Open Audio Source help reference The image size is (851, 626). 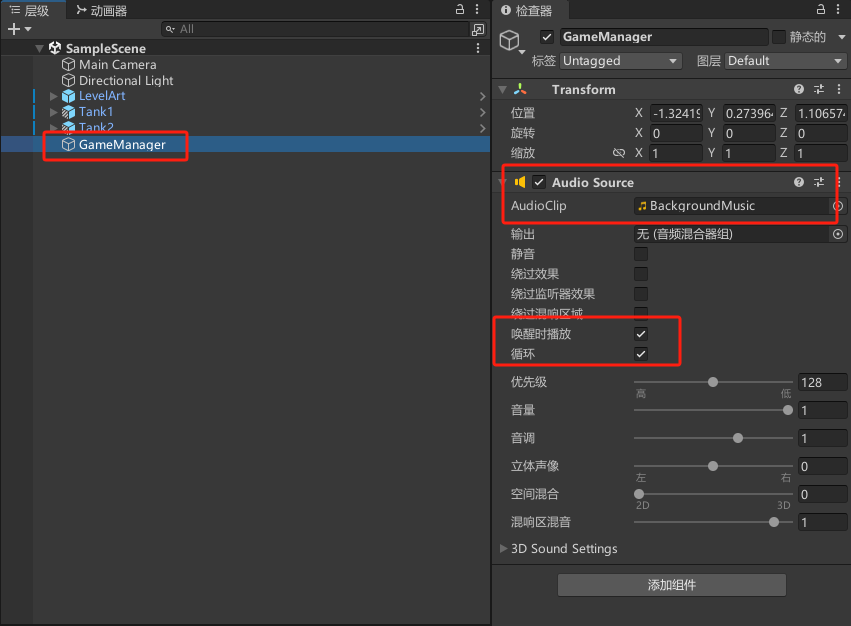[x=799, y=182]
